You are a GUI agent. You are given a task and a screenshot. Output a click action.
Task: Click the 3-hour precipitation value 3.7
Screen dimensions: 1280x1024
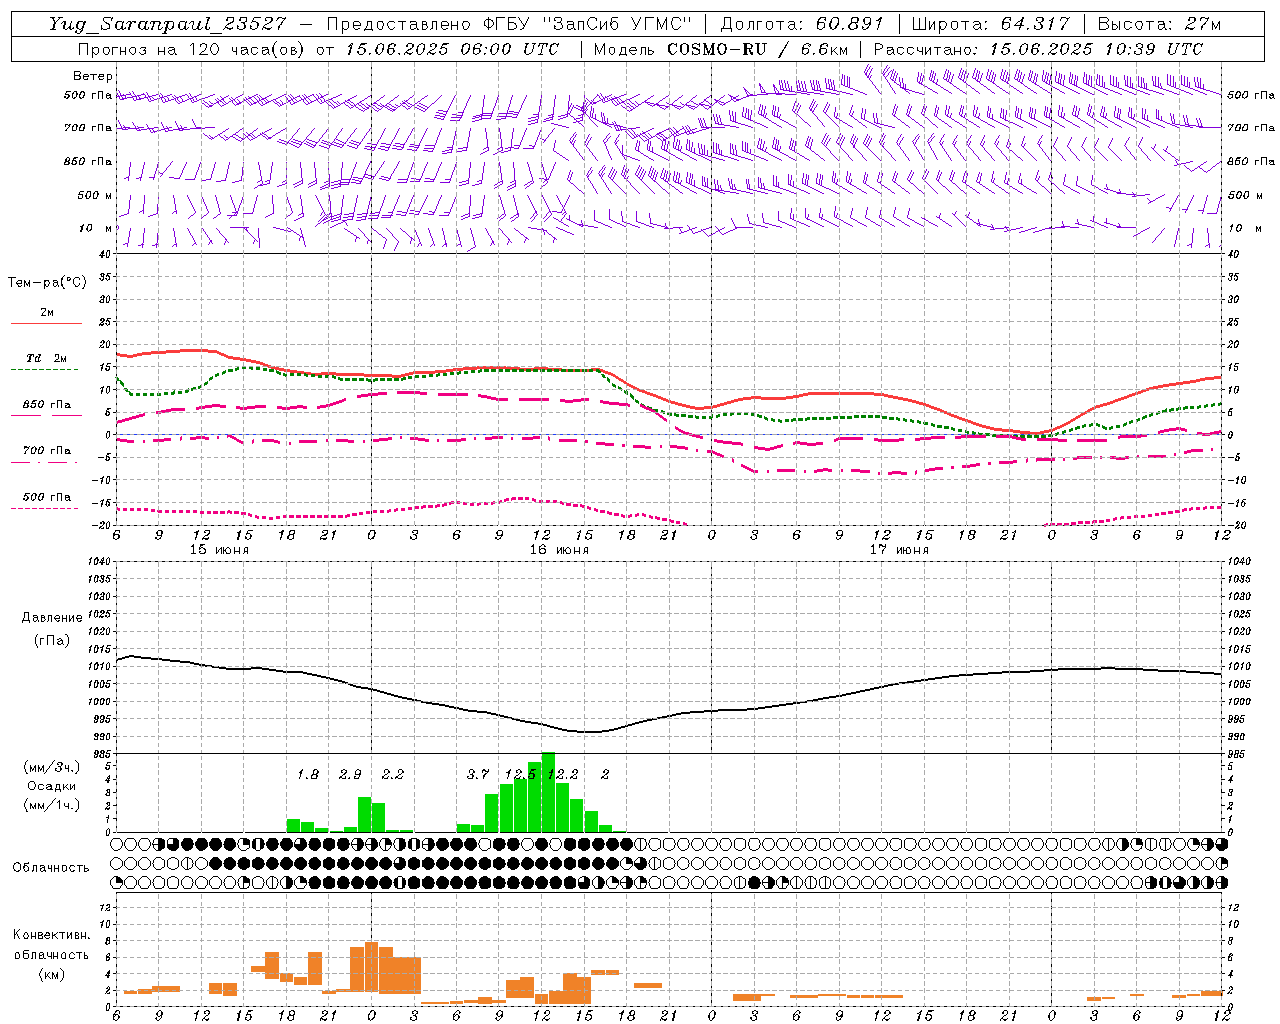(x=478, y=774)
